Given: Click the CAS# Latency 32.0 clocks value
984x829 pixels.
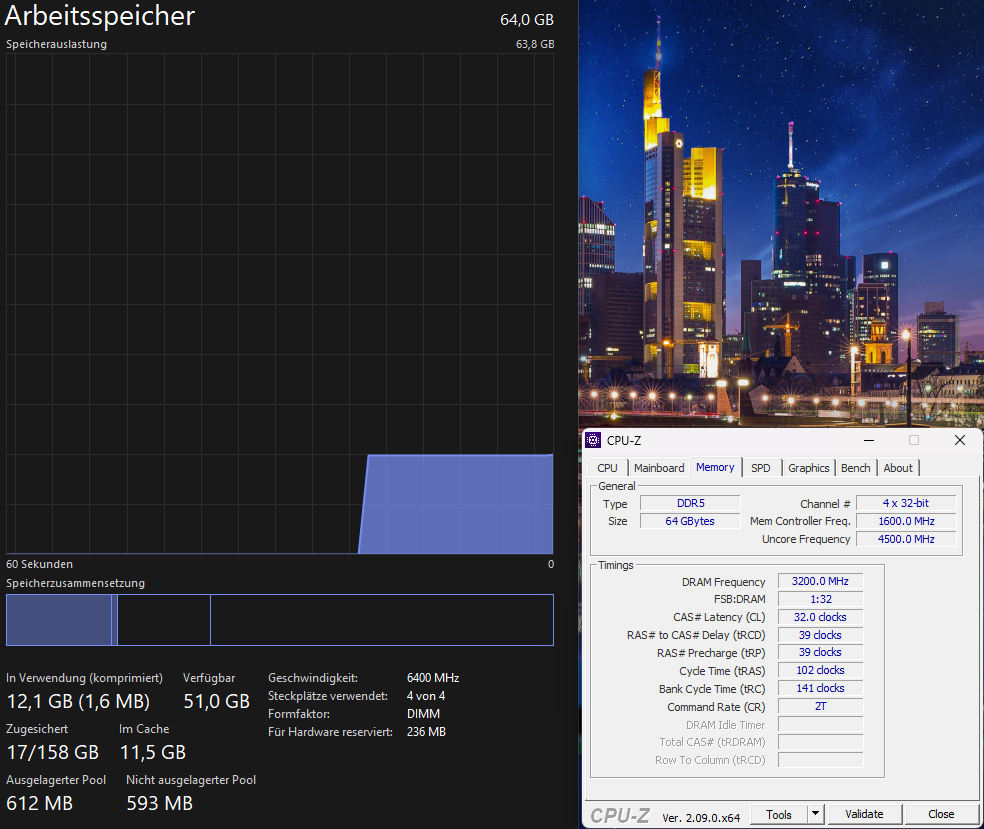Looking at the screenshot, I should click(820, 617).
